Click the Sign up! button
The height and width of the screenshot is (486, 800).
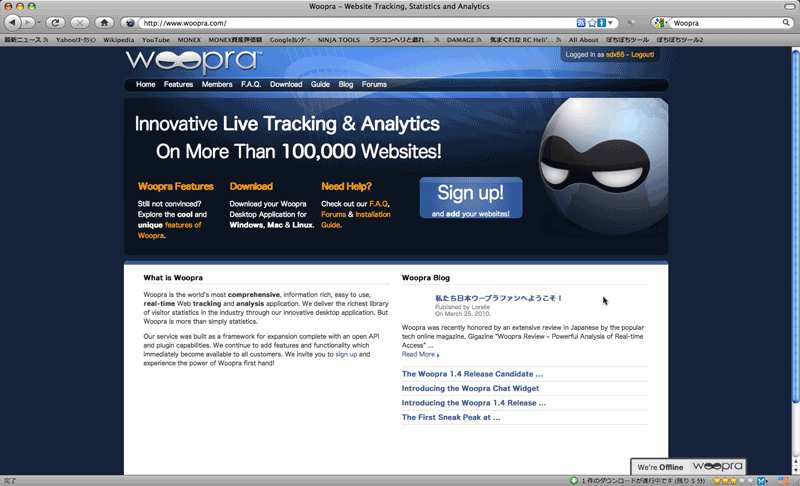[x=470, y=198]
